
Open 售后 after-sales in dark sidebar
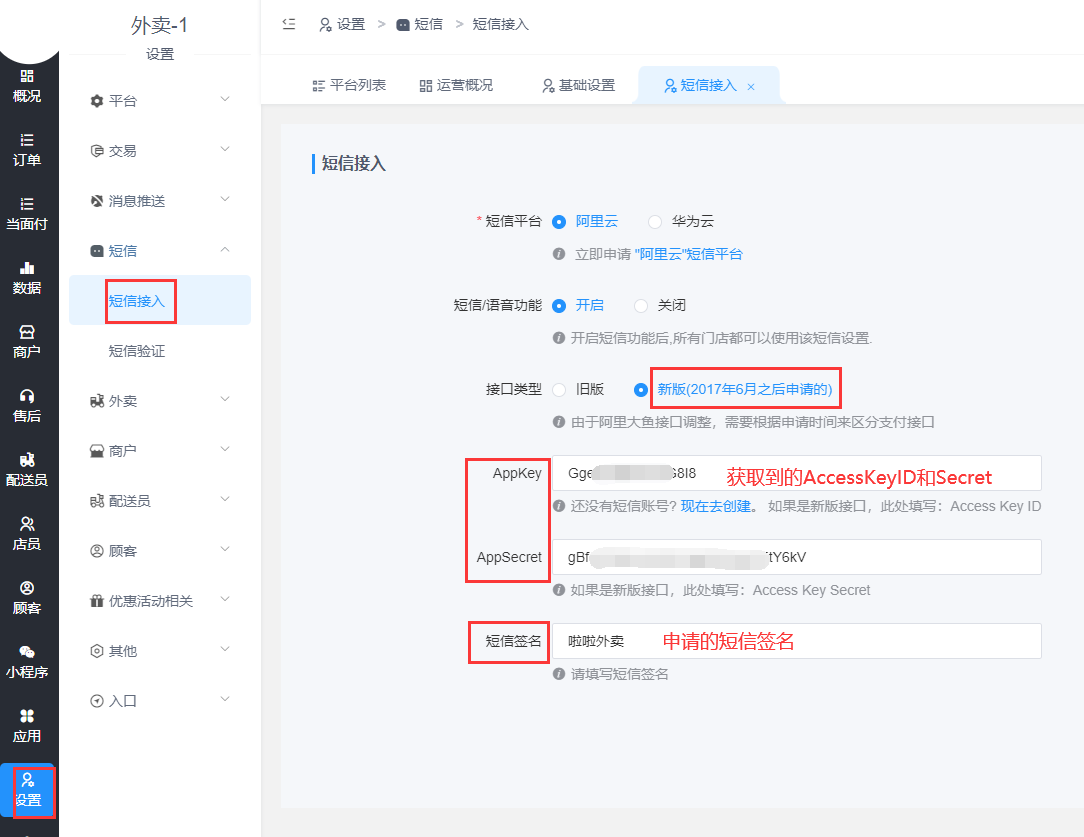[27, 406]
